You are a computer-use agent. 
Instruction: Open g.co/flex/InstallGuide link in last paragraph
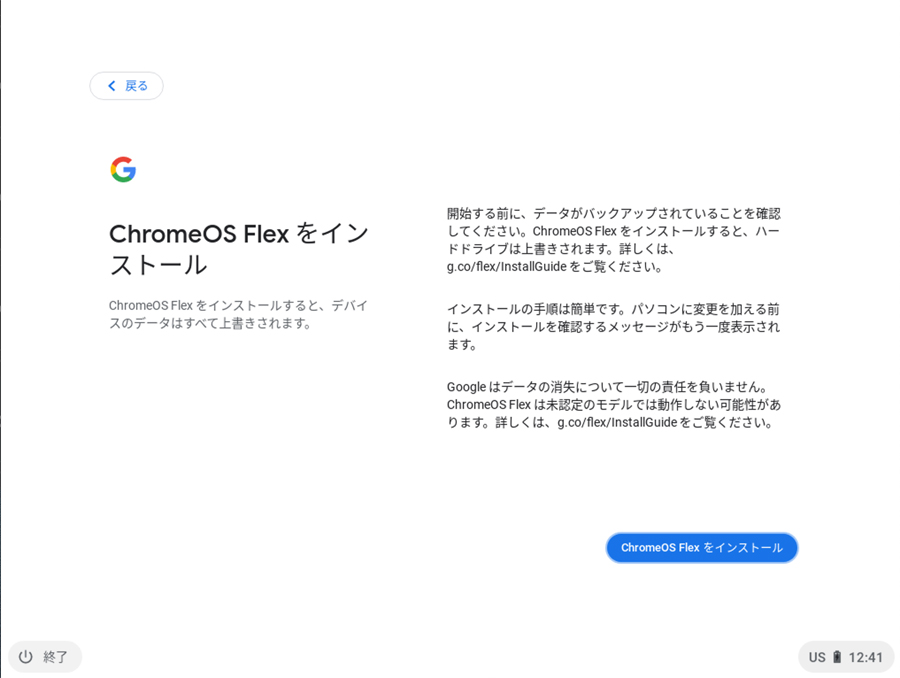tap(616, 422)
